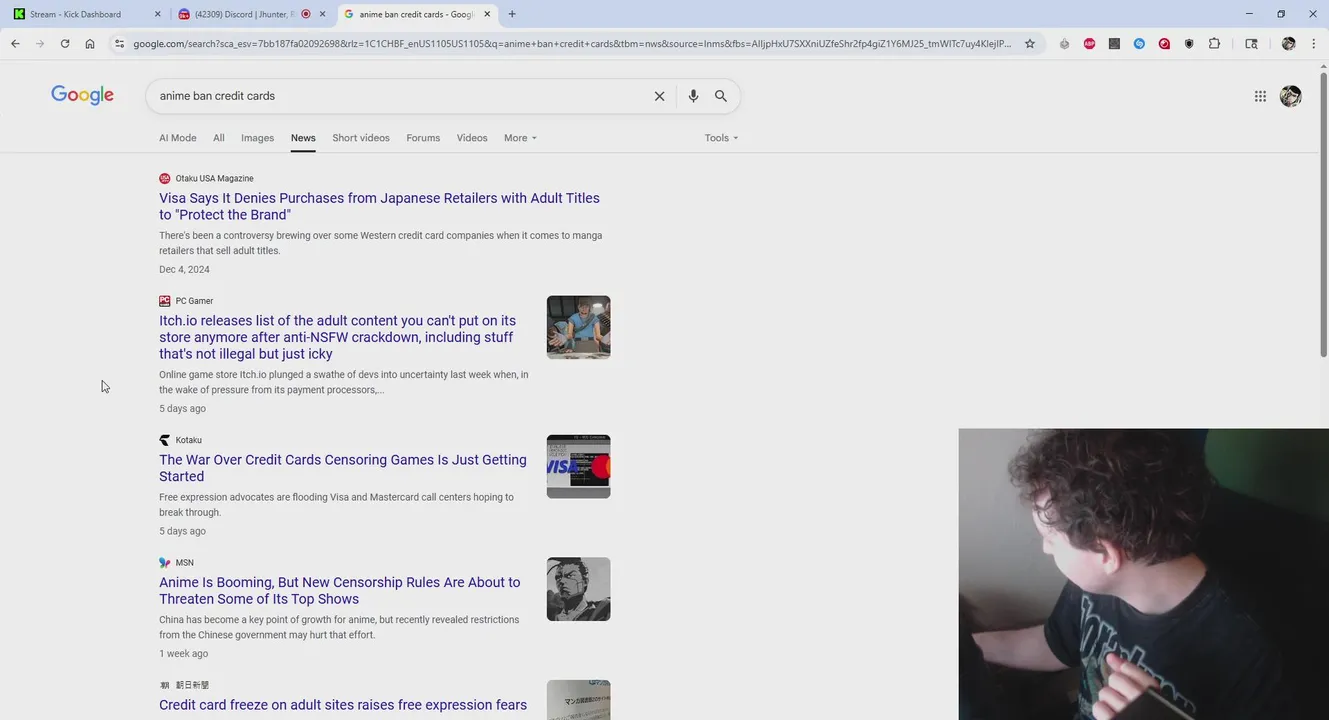Go back with the browser back arrow
The width and height of the screenshot is (1329, 720).
tap(15, 44)
